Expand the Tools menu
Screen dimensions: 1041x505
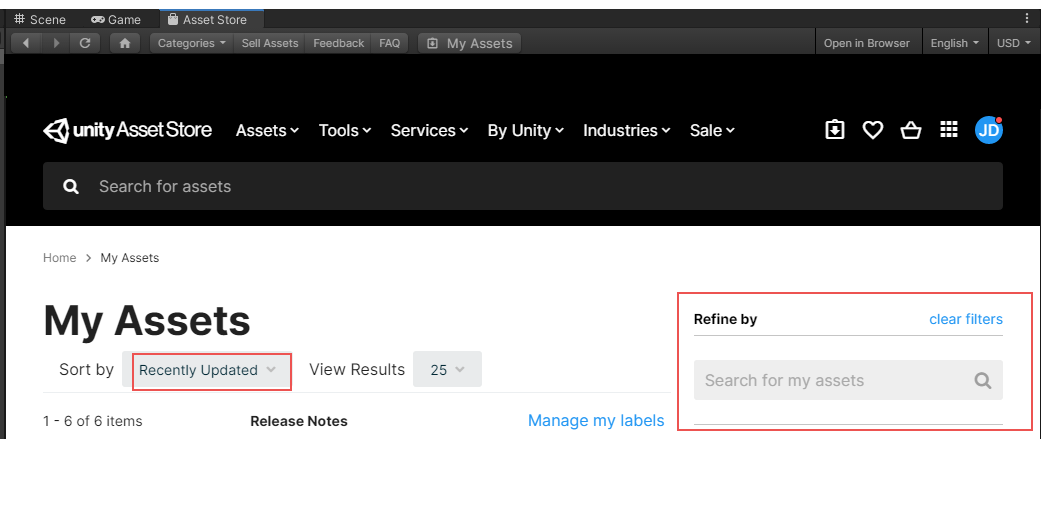[345, 131]
